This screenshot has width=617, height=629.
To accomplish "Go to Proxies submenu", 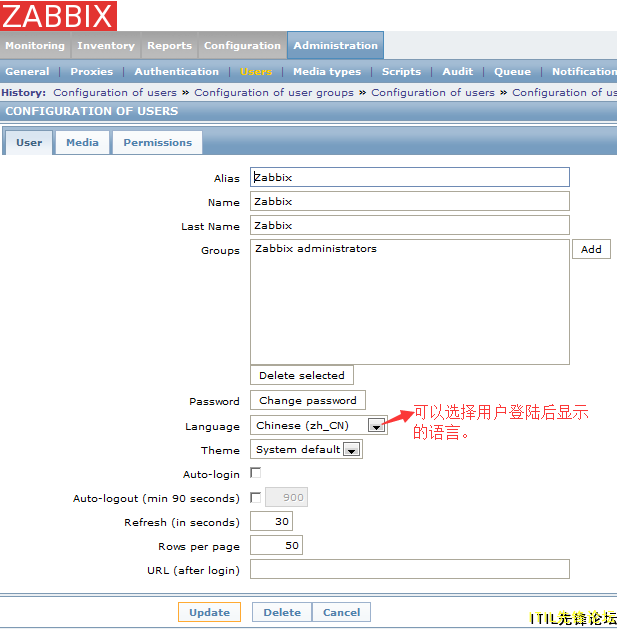I will coord(91,71).
